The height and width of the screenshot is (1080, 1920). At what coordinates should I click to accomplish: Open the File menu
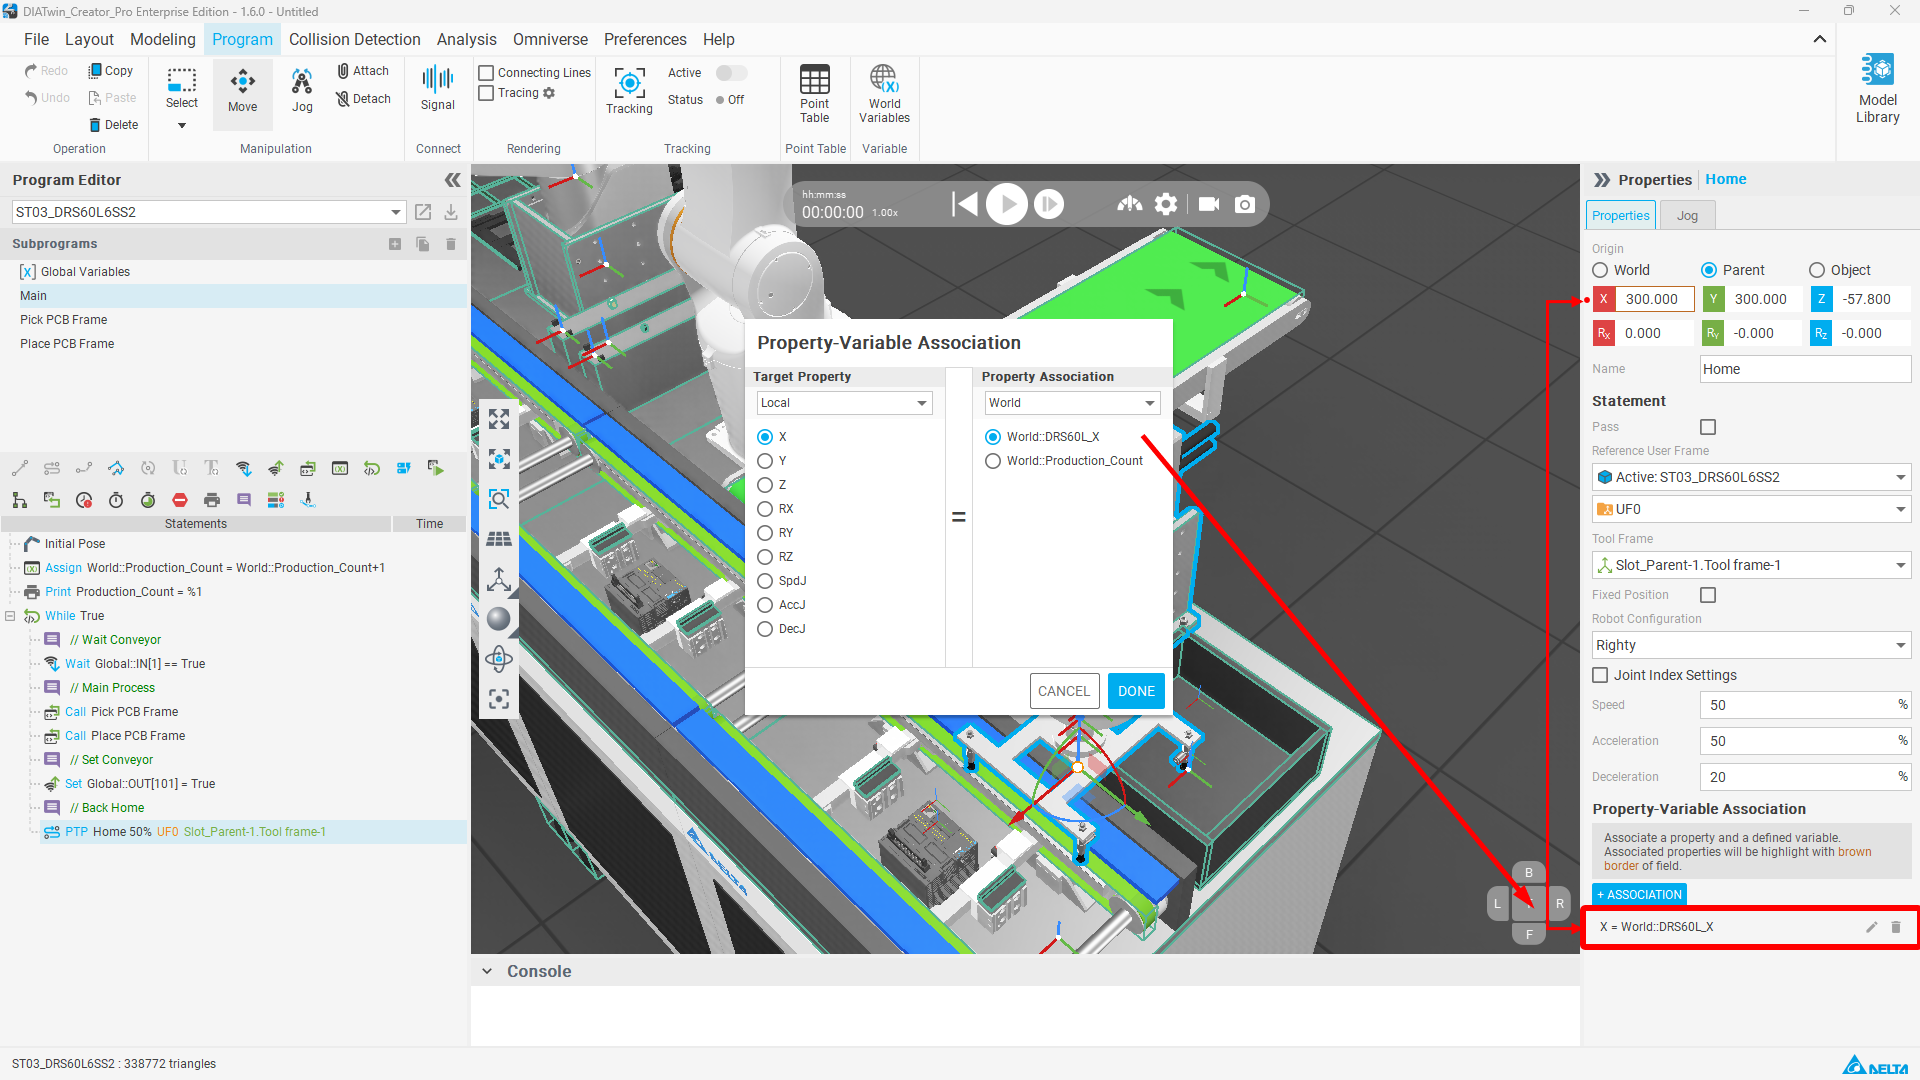[x=36, y=39]
